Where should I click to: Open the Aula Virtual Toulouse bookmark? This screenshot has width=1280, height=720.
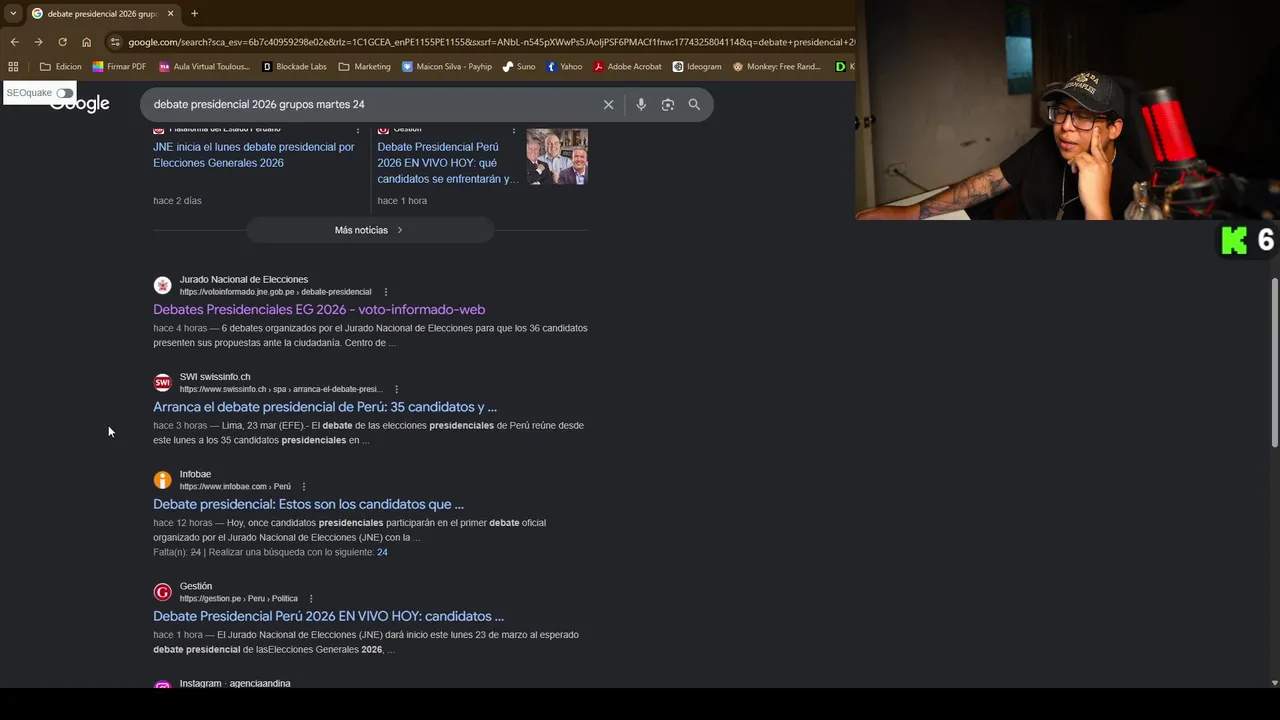click(x=204, y=67)
